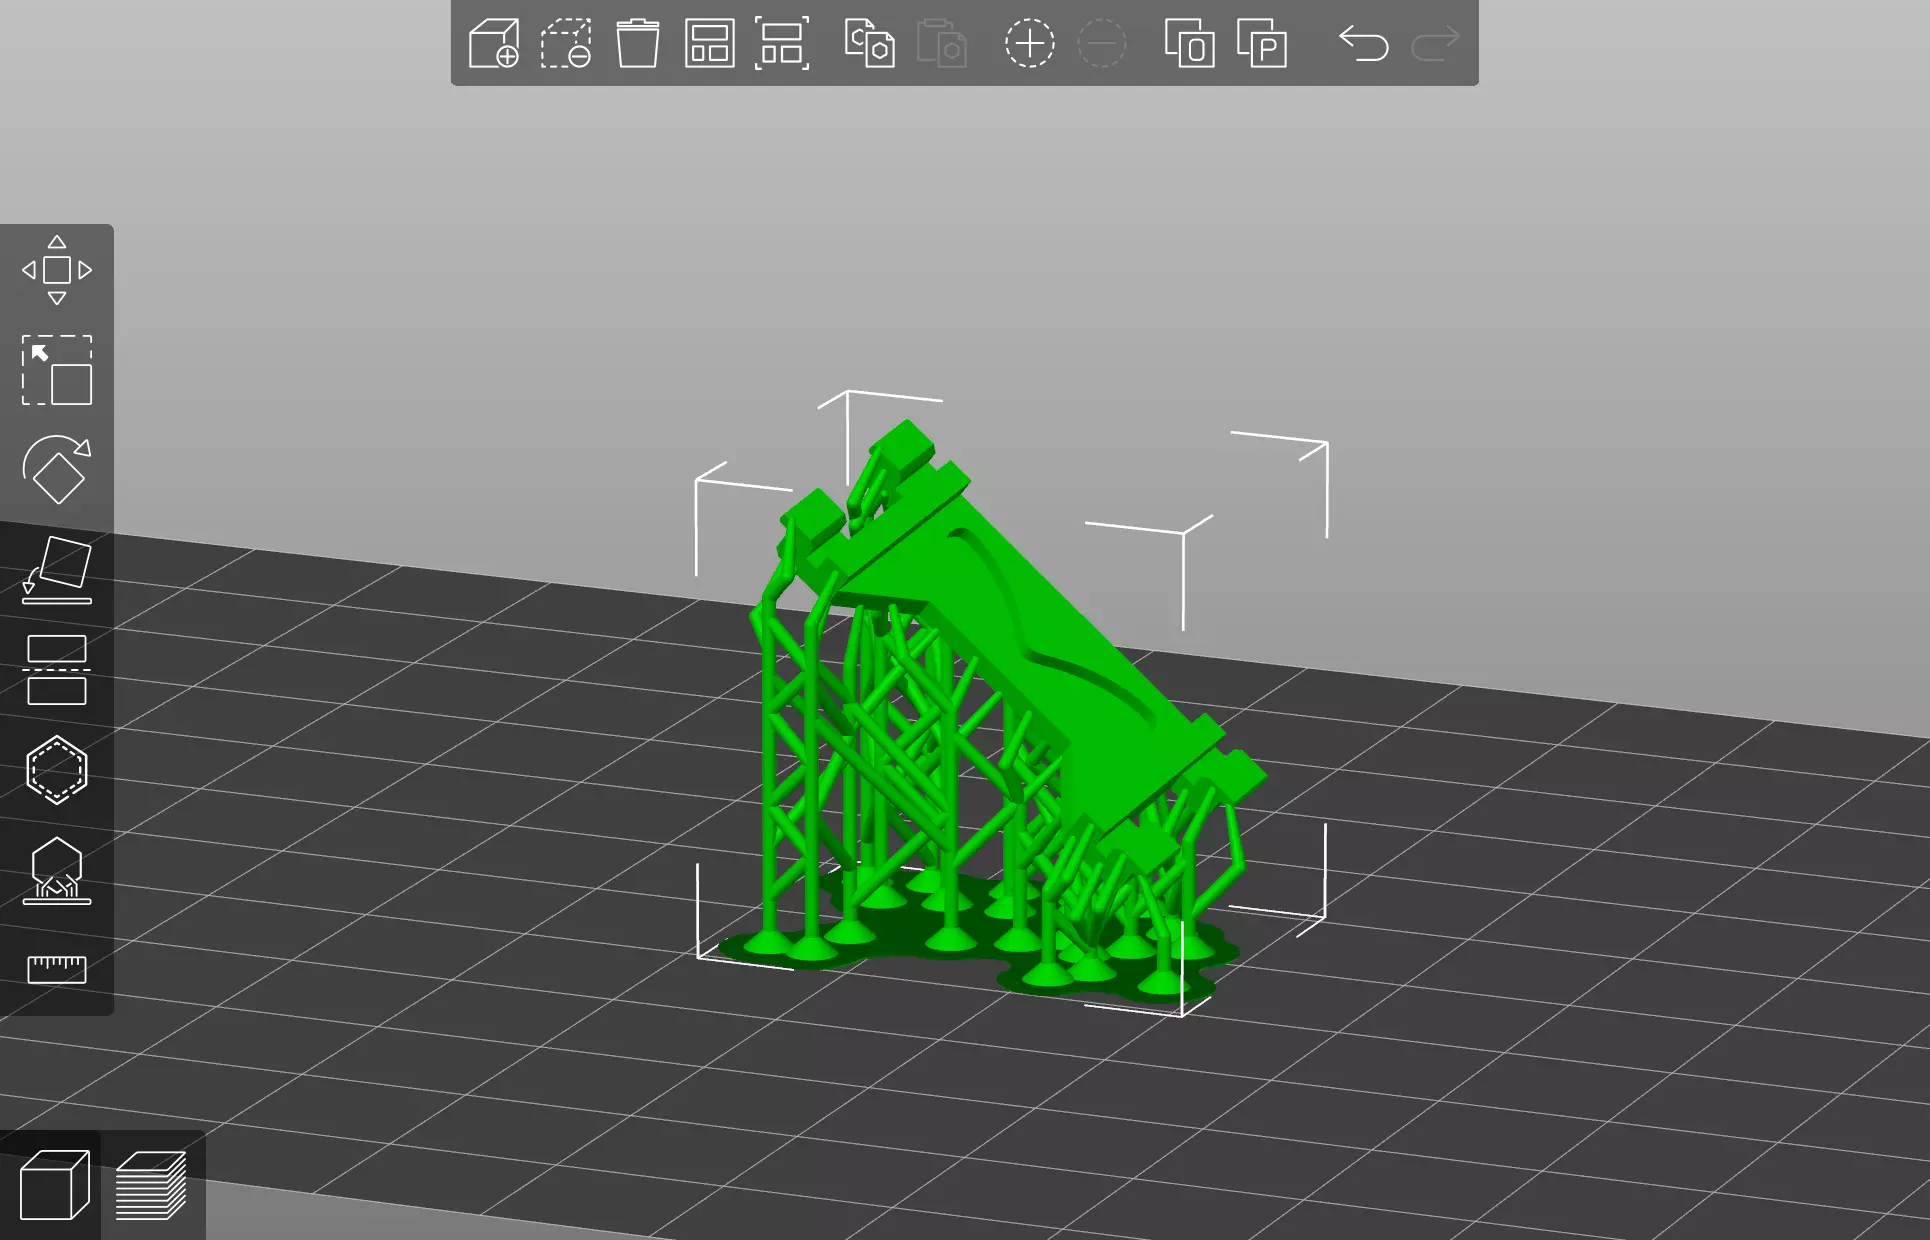This screenshot has height=1240, width=1930.
Task: Undo the last action
Action: tap(1363, 44)
